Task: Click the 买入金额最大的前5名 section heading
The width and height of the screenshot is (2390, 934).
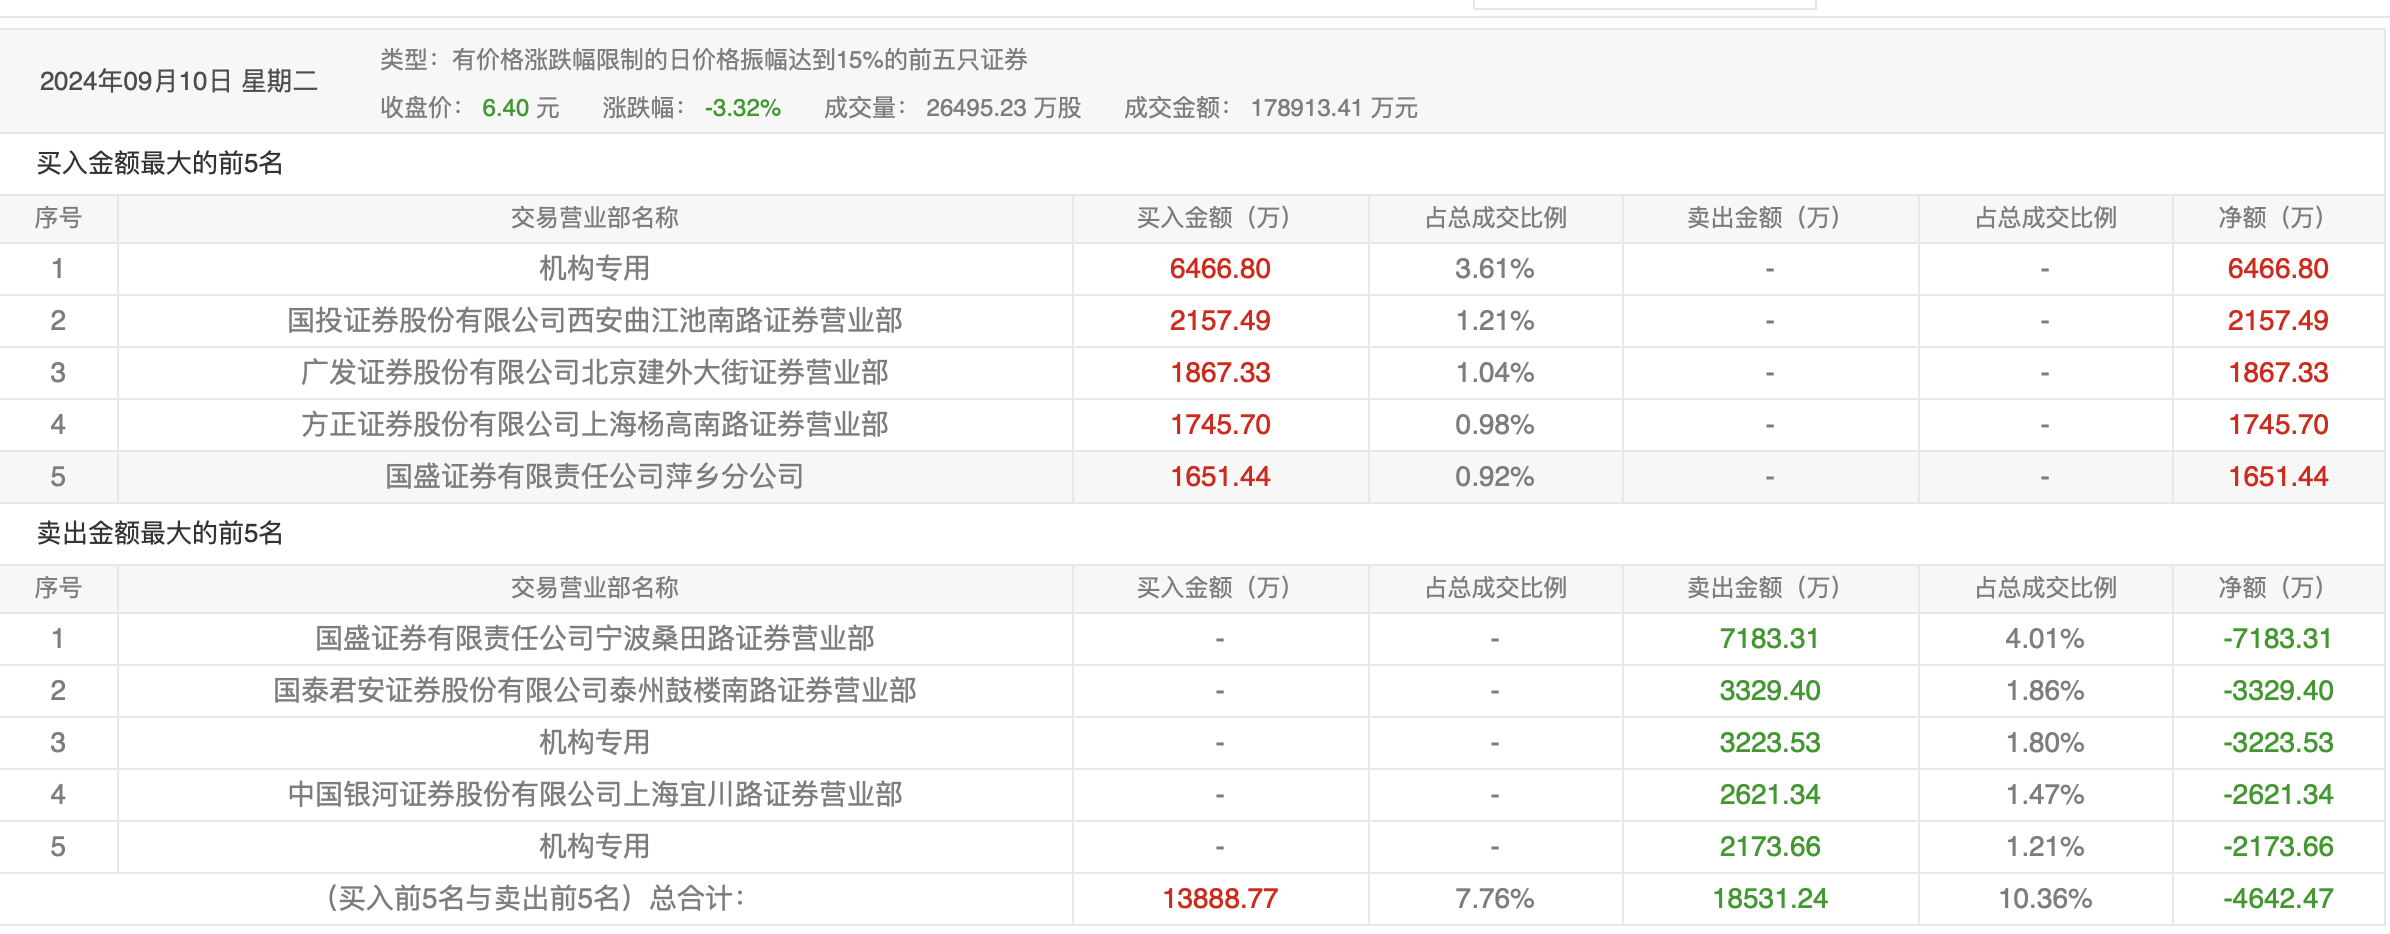Action: point(160,164)
